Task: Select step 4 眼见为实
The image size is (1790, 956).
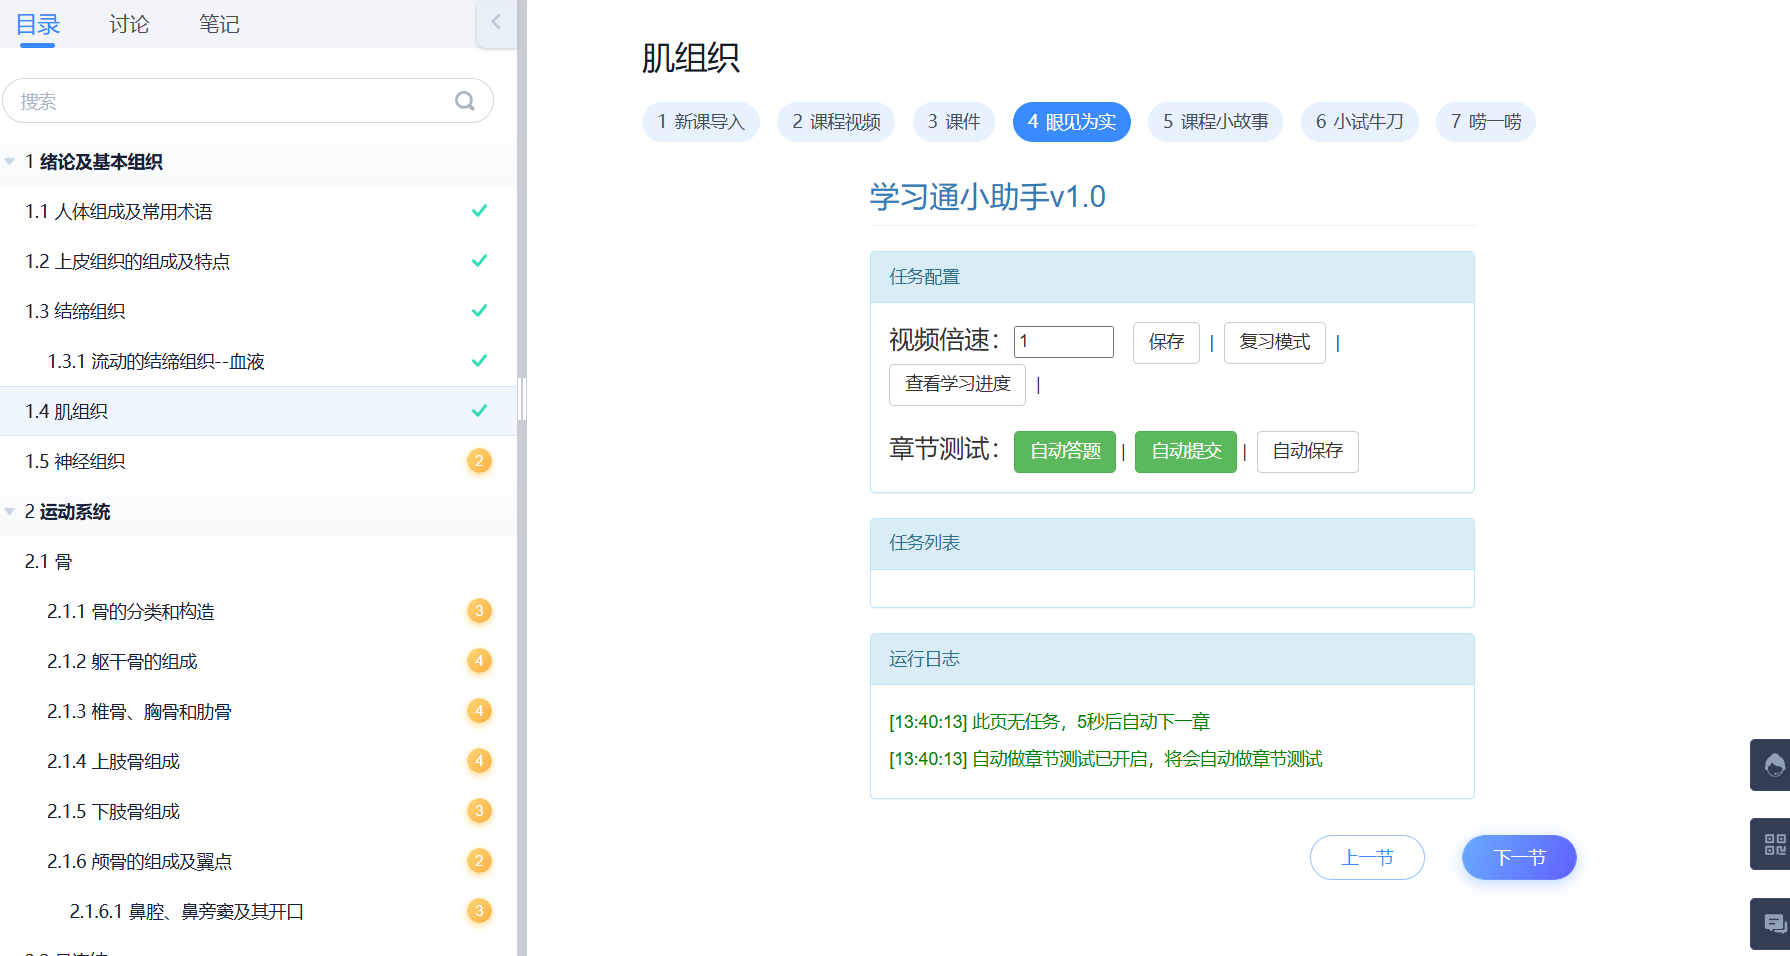Action: (x=1072, y=122)
